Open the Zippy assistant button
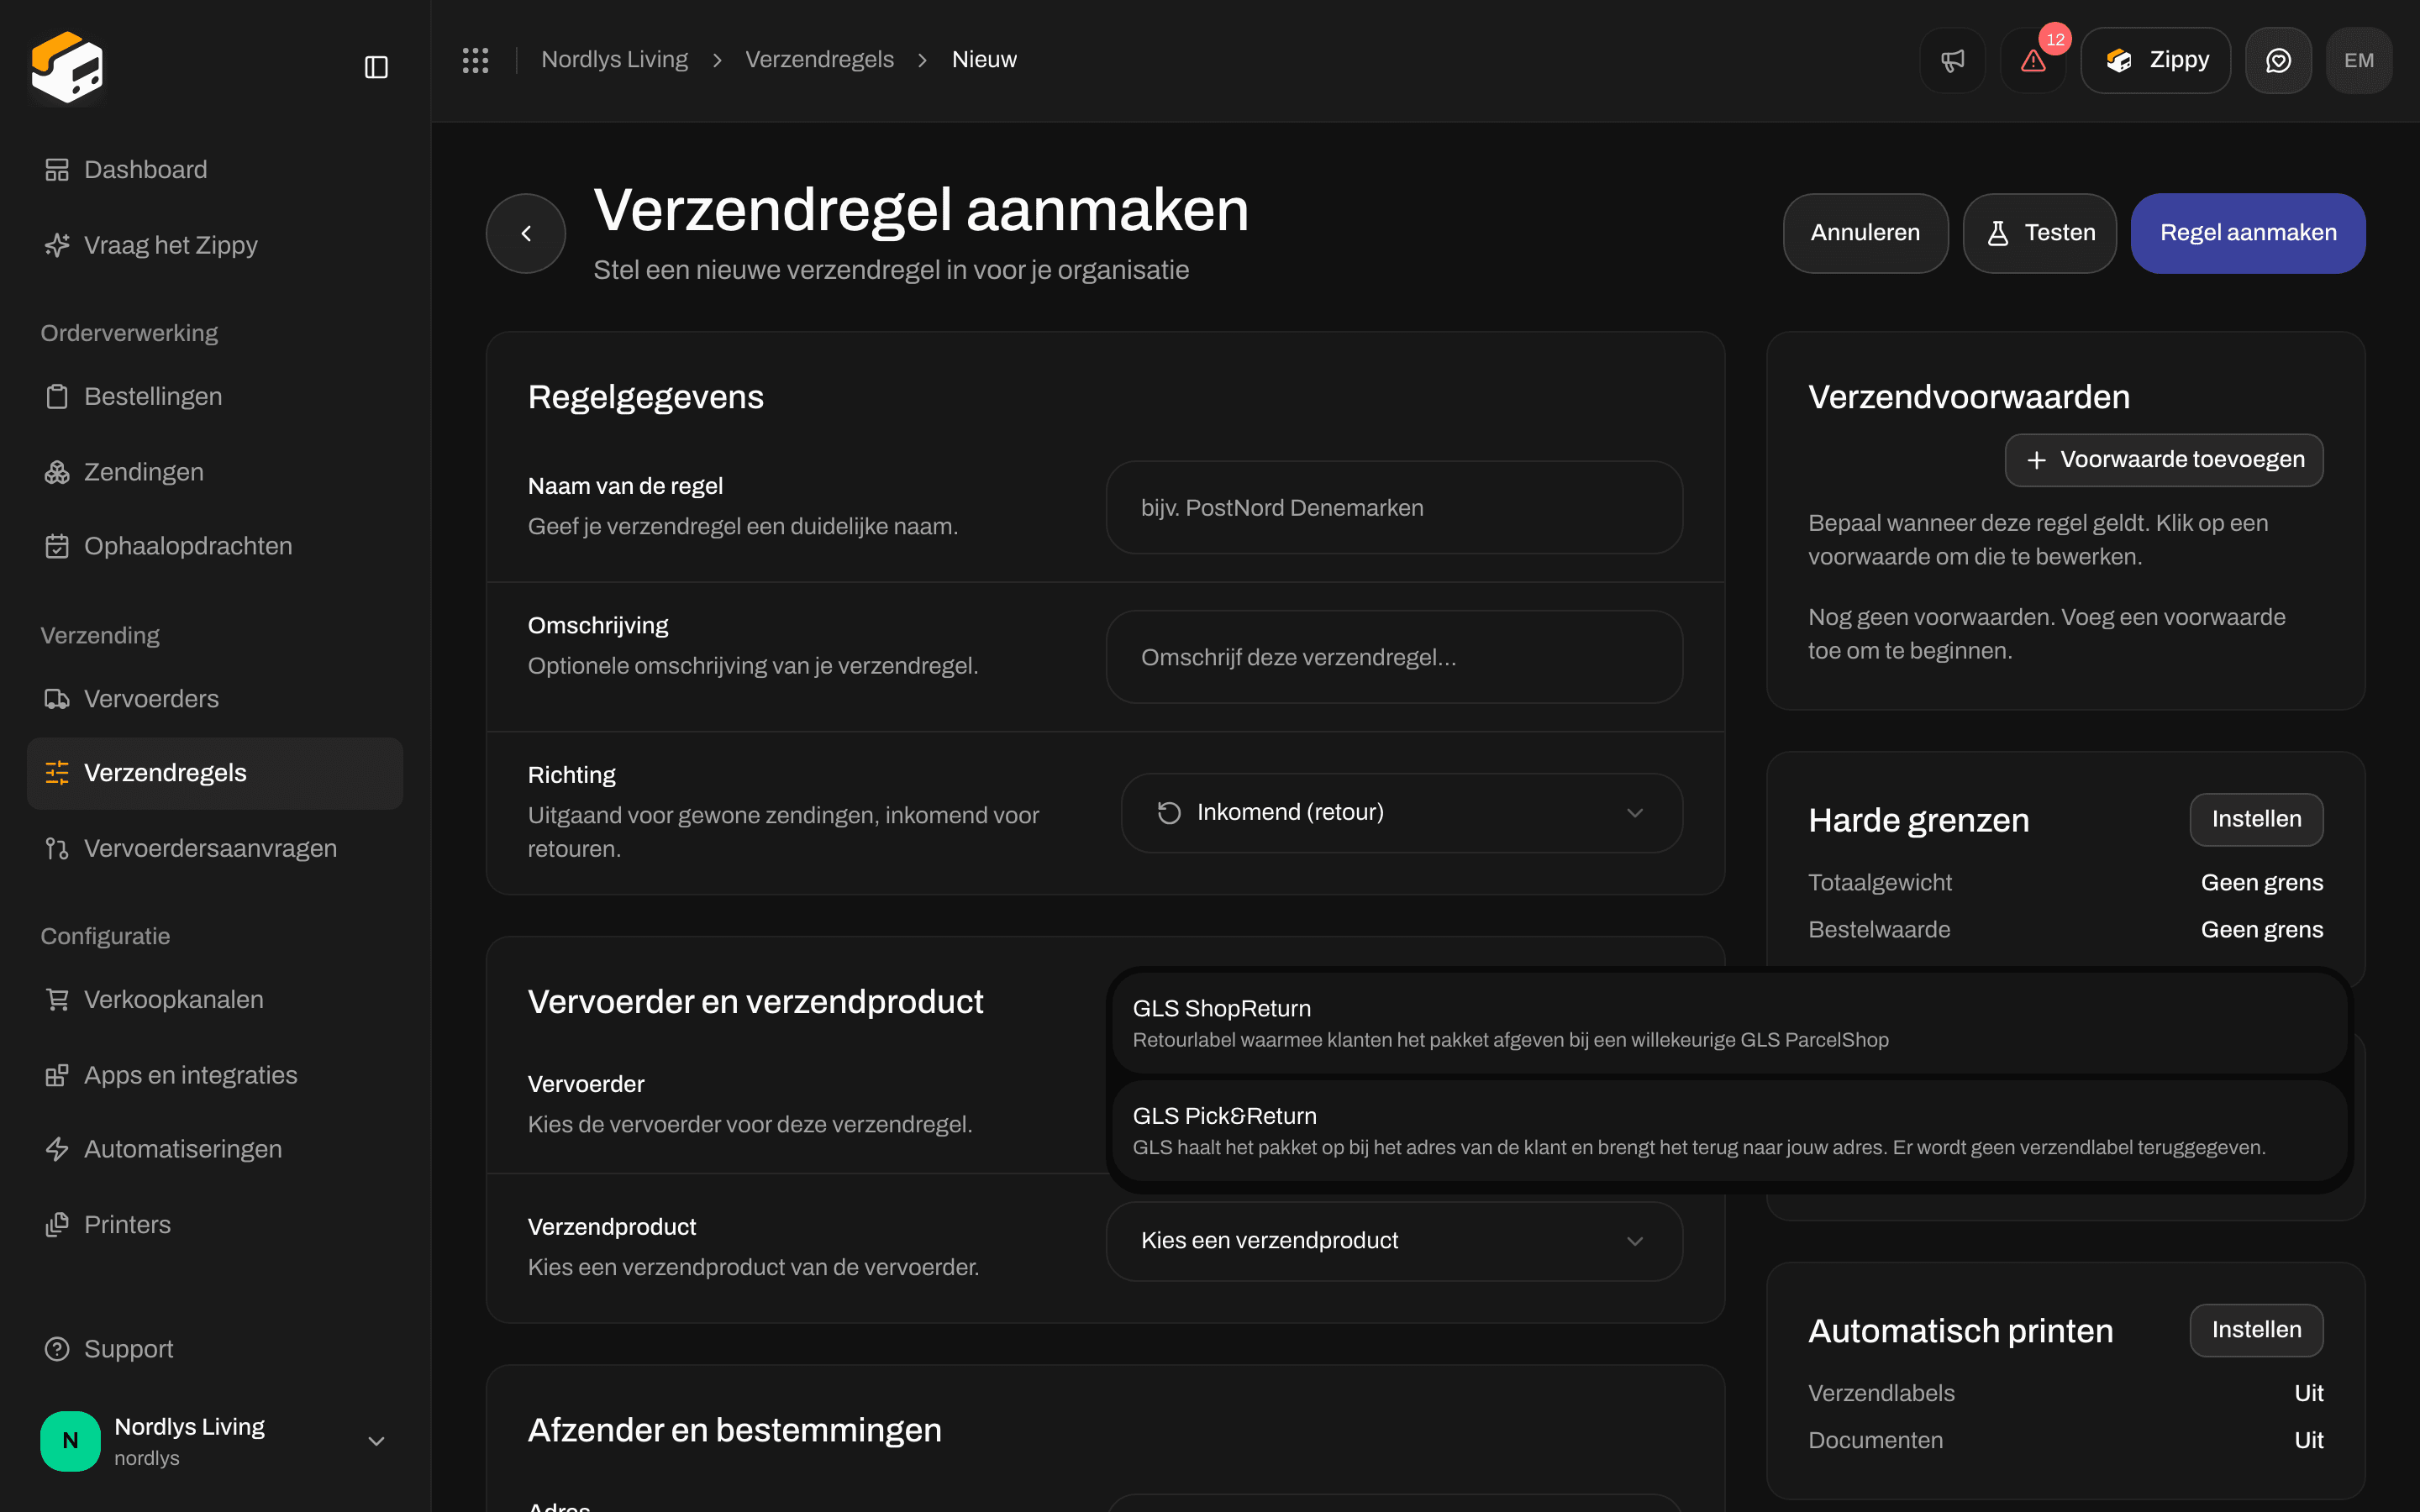 2155,60
